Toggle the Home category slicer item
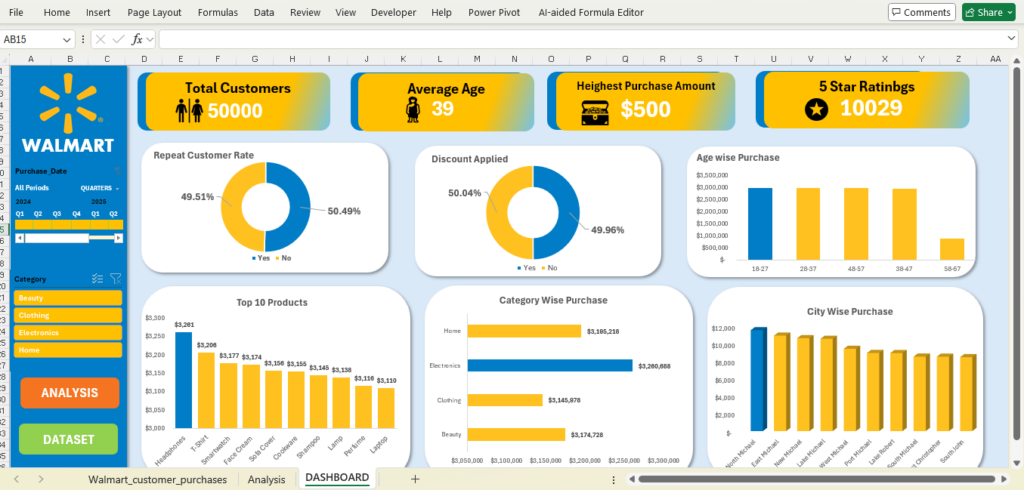Image resolution: width=1024 pixels, height=490 pixels. click(x=68, y=350)
